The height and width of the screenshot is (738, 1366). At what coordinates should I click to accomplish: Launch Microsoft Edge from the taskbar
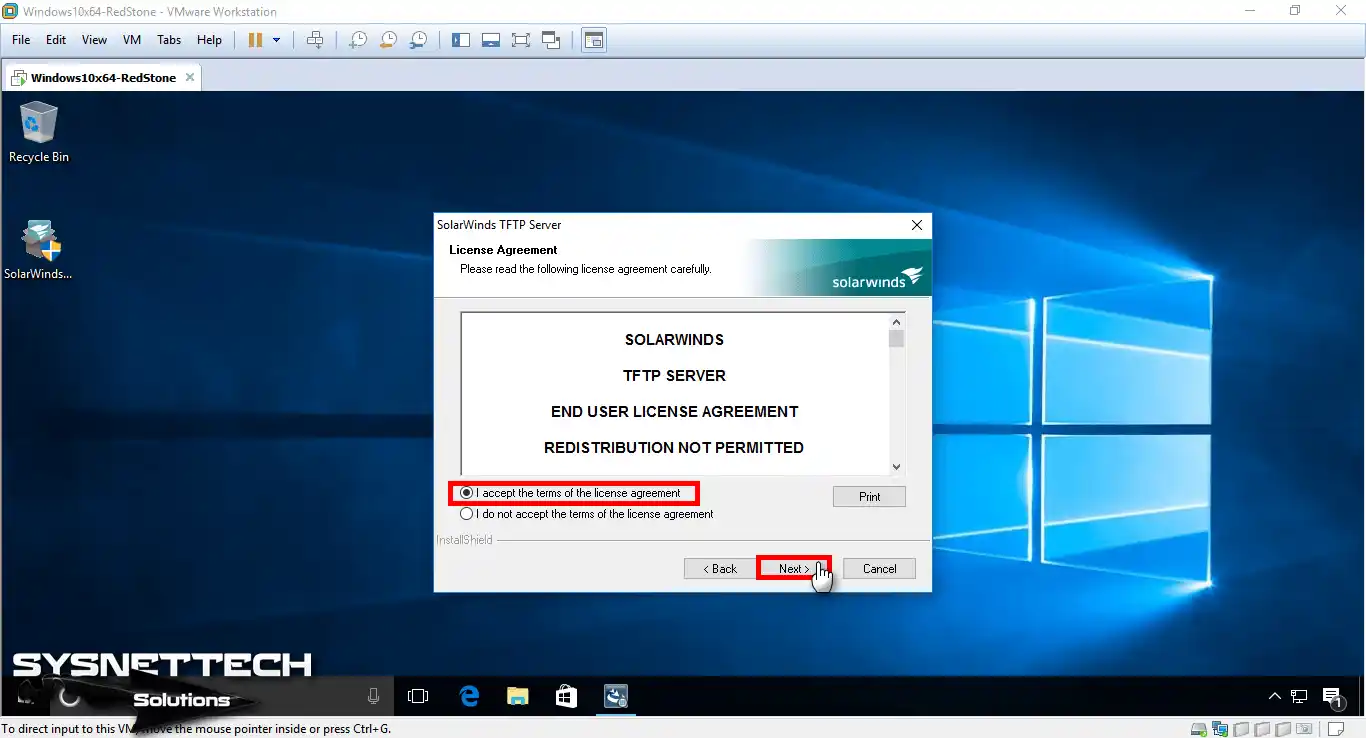coord(469,696)
